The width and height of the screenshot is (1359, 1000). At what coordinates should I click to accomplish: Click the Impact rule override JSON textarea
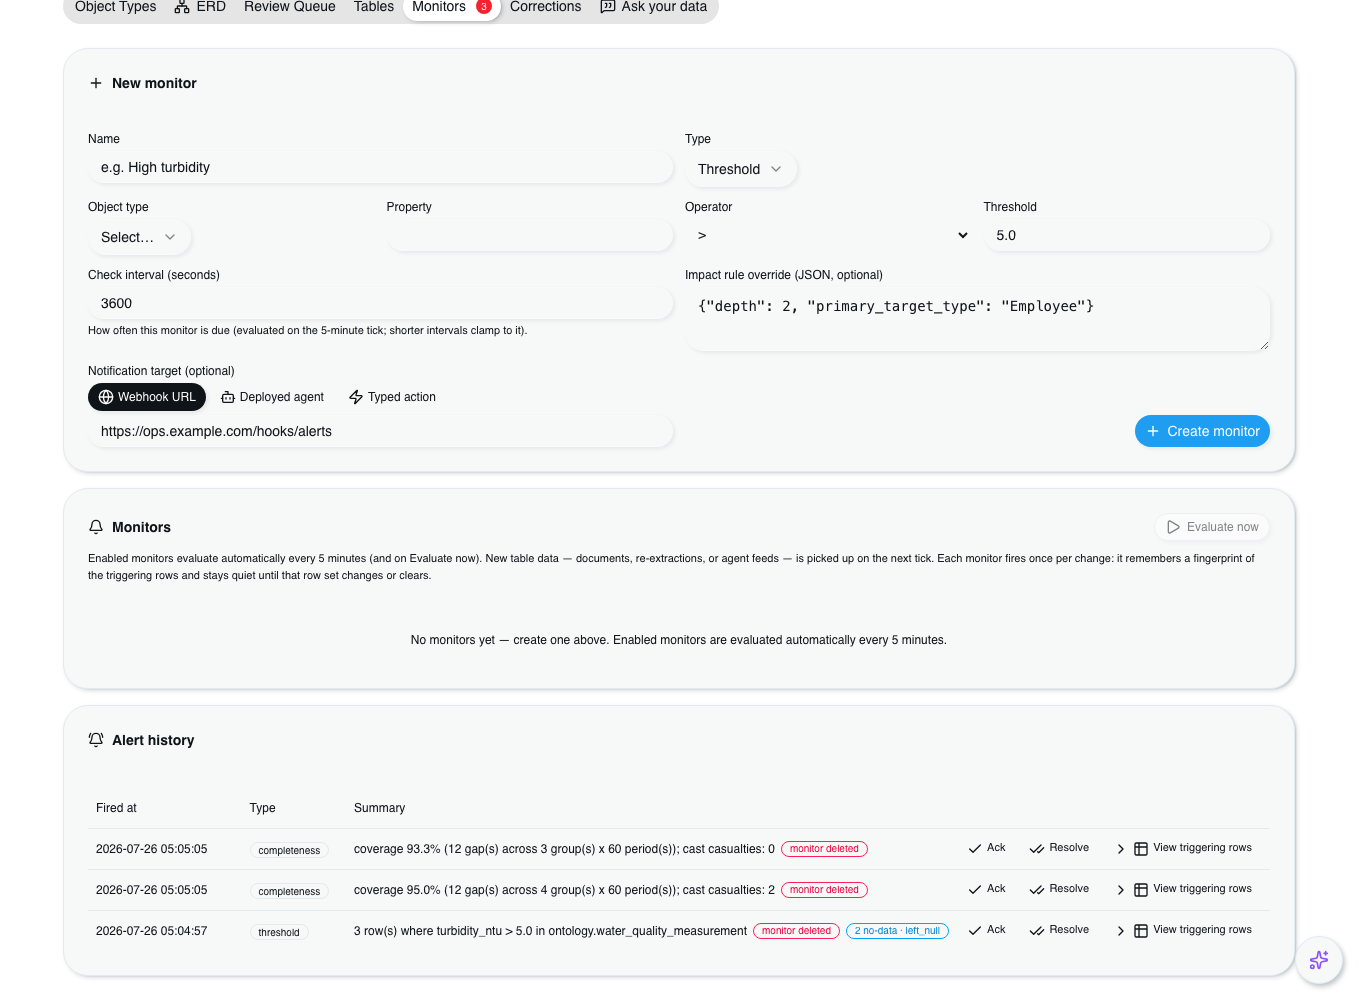978,320
